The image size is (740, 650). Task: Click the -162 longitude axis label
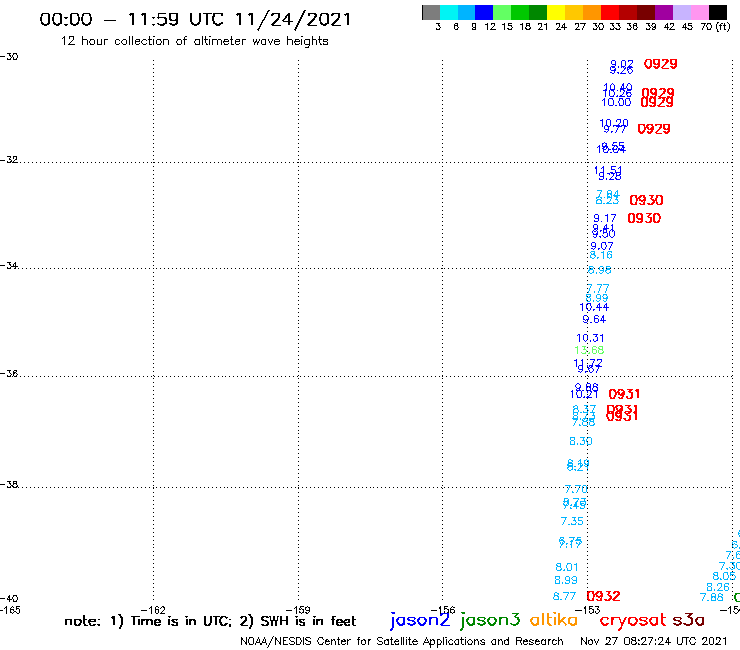coord(153,610)
